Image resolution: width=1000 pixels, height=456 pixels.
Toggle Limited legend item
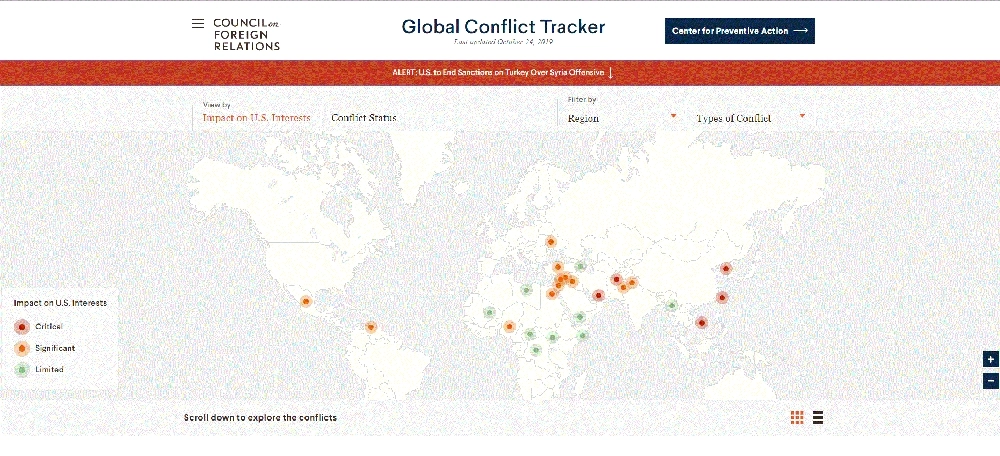pyautogui.click(x=48, y=370)
